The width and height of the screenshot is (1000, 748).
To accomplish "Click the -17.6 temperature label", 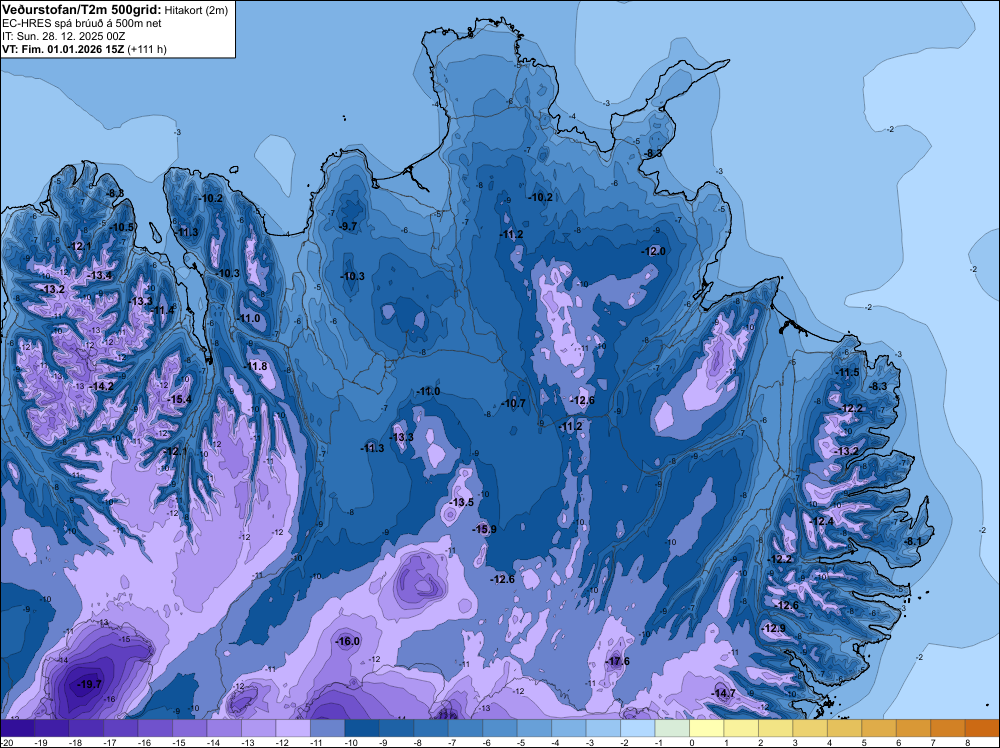I will click(x=617, y=661).
